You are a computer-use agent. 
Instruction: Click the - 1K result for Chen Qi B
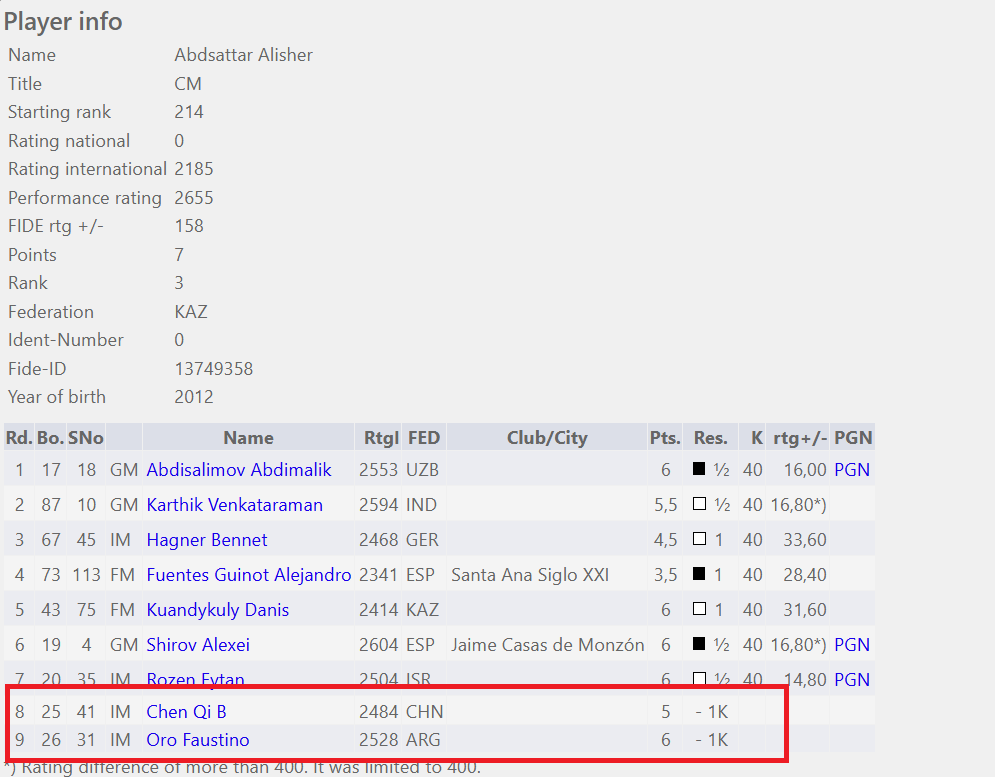click(711, 712)
